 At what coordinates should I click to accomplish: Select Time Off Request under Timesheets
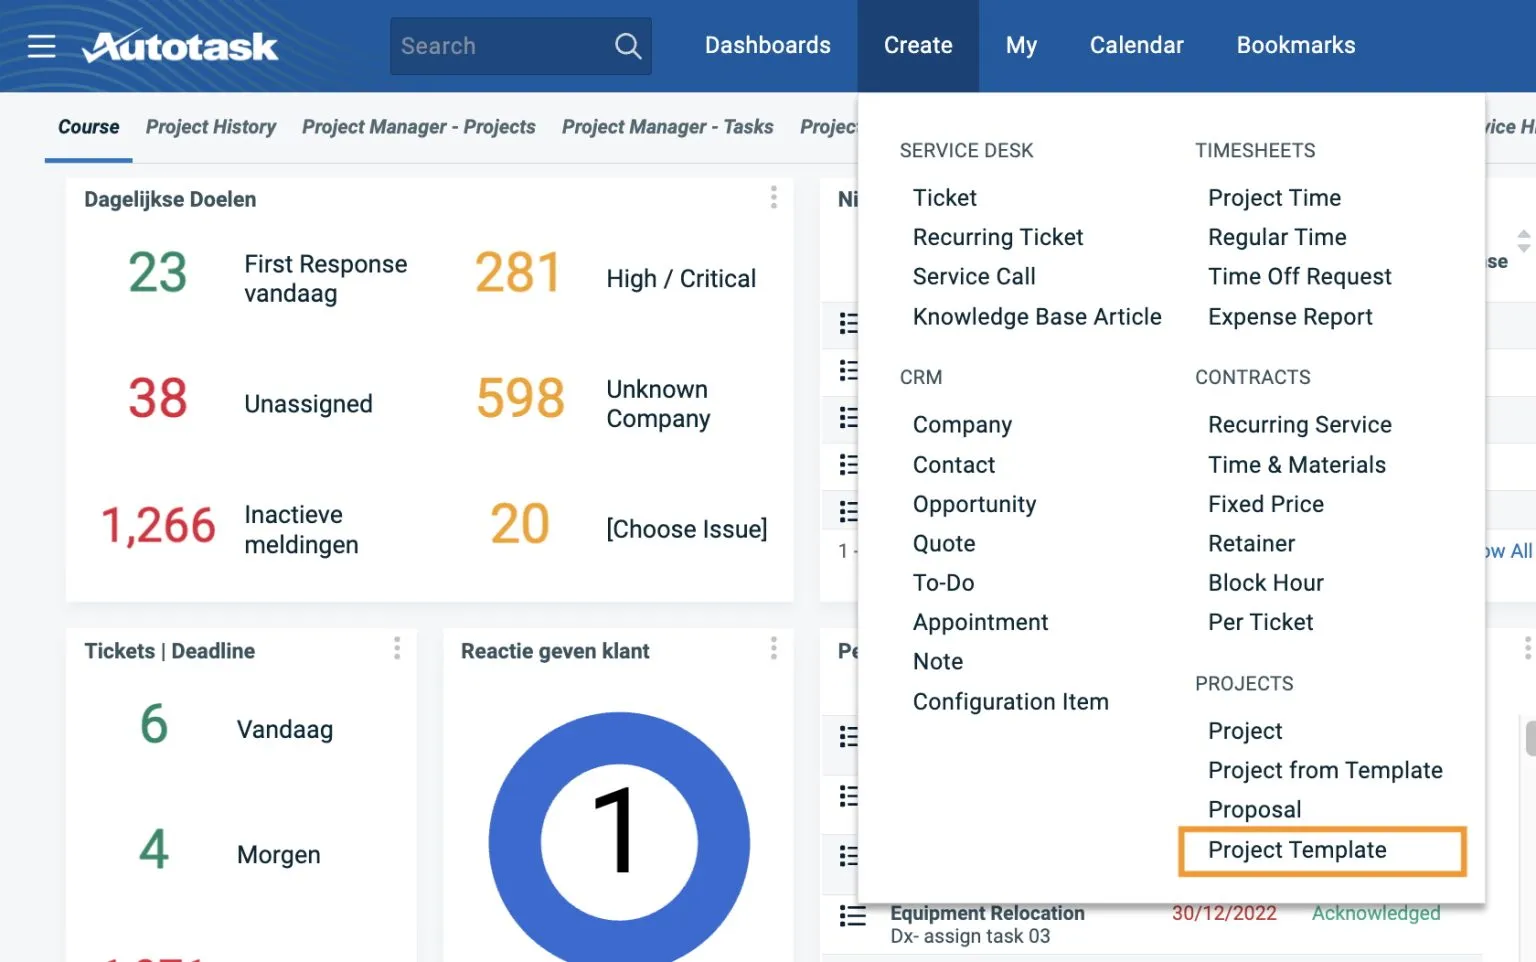1299,276
